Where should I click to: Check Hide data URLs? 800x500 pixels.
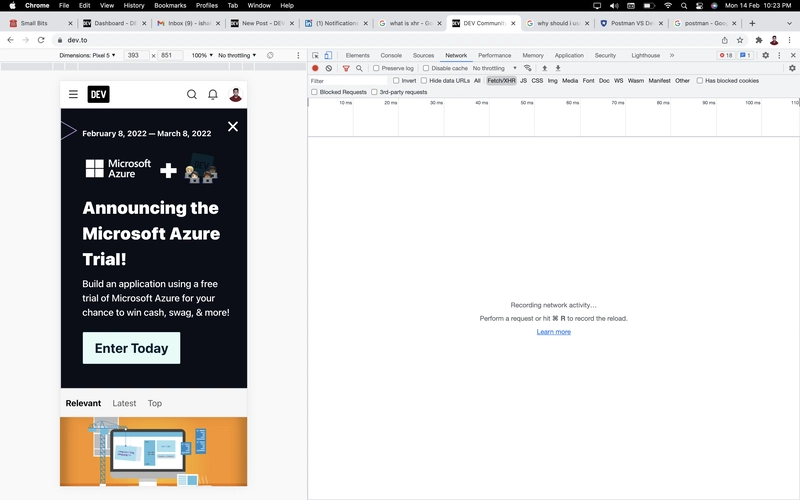[424, 81]
